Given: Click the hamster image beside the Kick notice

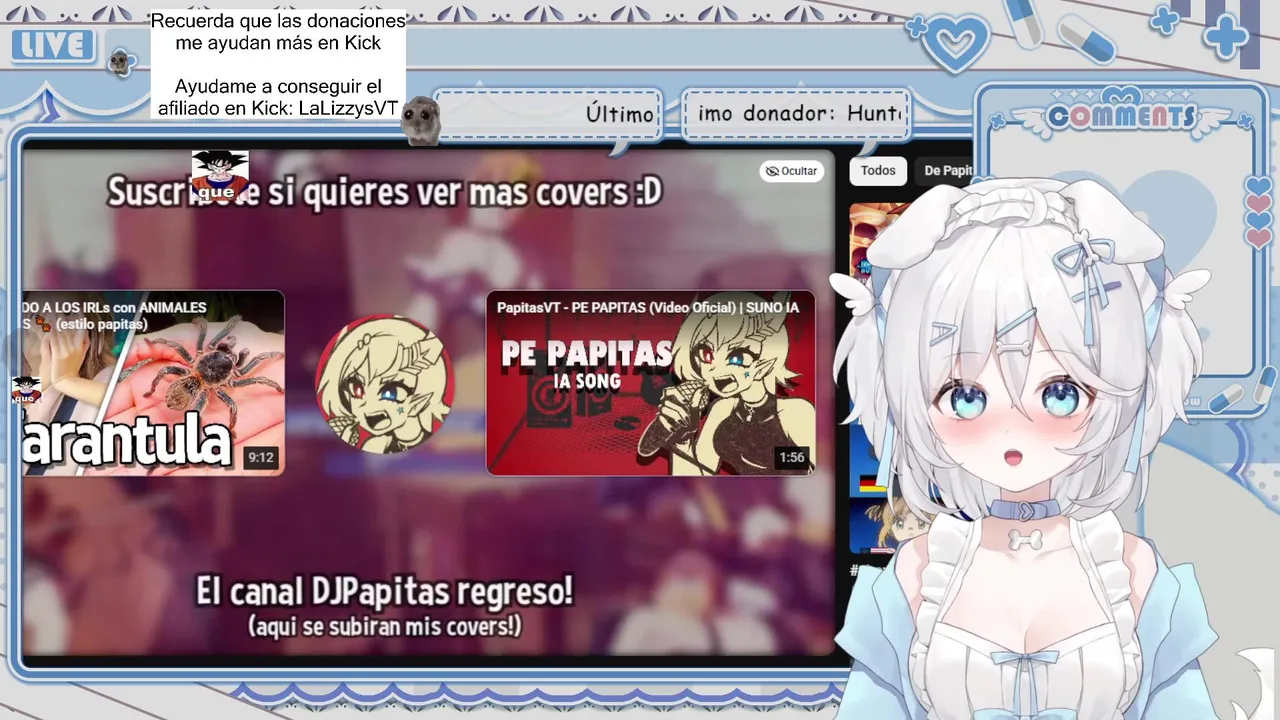Looking at the screenshot, I should pos(420,122).
